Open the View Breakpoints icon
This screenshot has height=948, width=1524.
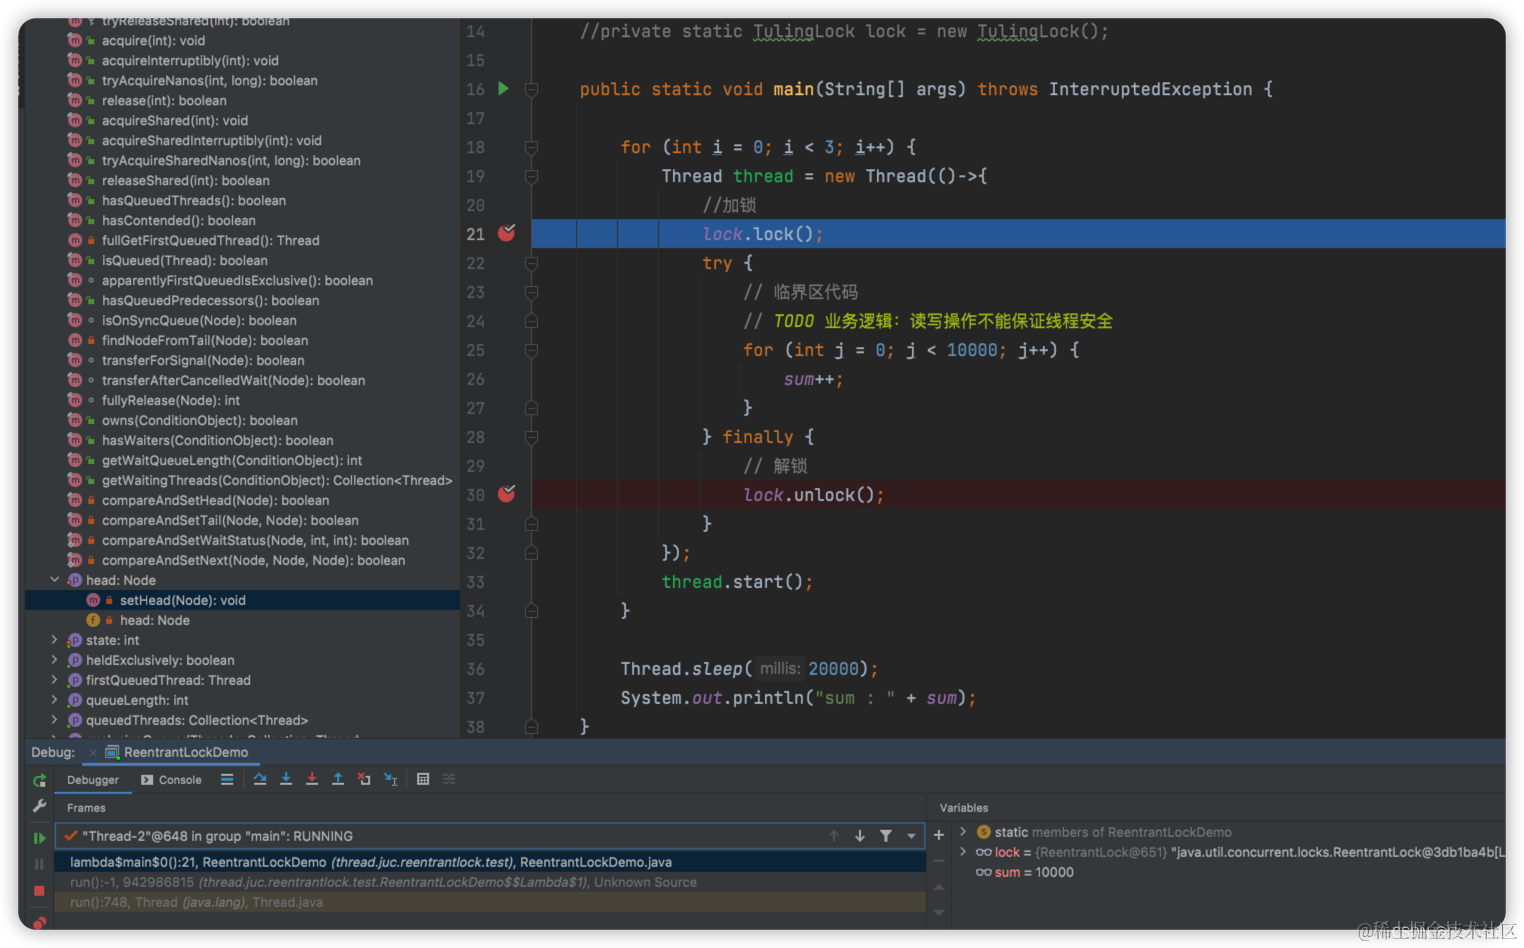pyautogui.click(x=39, y=922)
